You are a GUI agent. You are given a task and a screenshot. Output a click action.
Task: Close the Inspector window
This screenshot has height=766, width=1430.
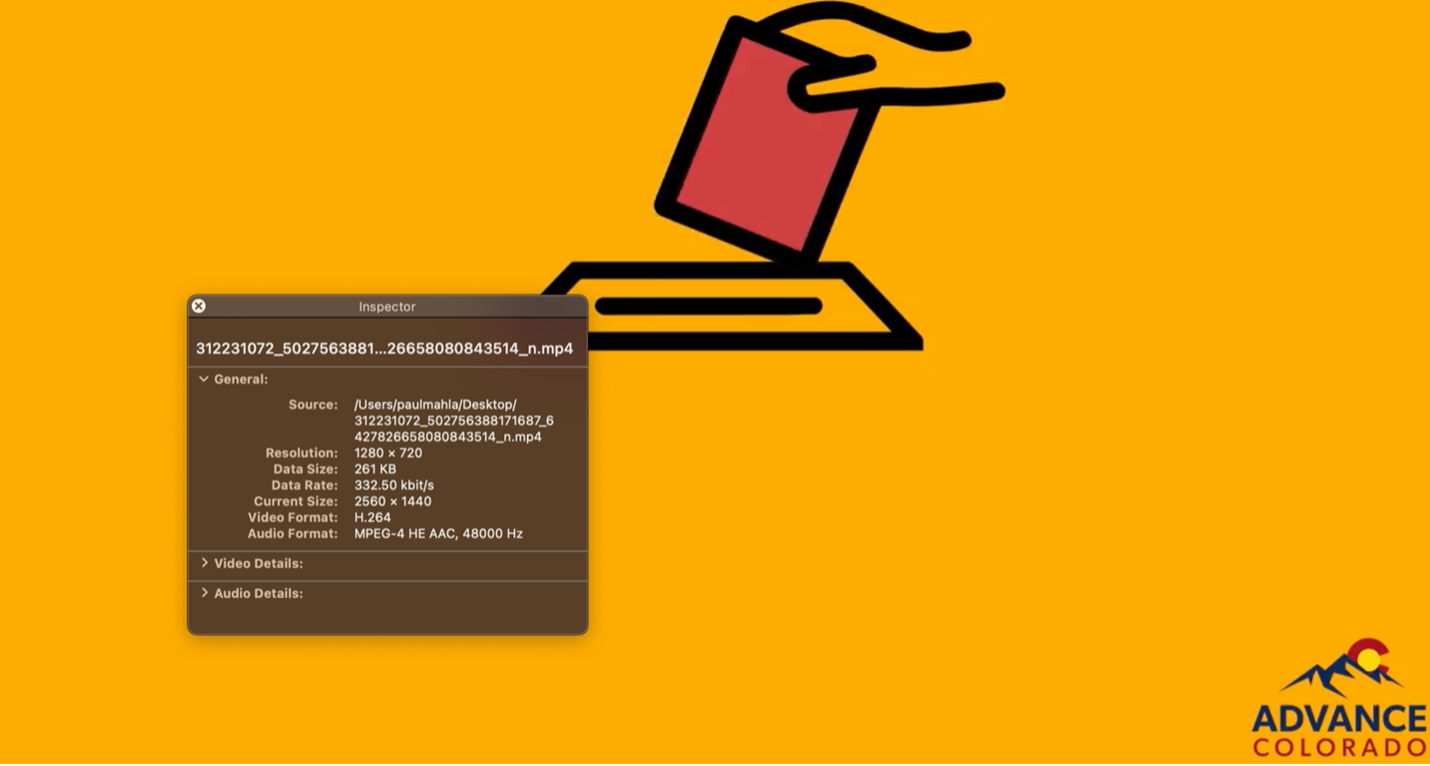coord(198,306)
